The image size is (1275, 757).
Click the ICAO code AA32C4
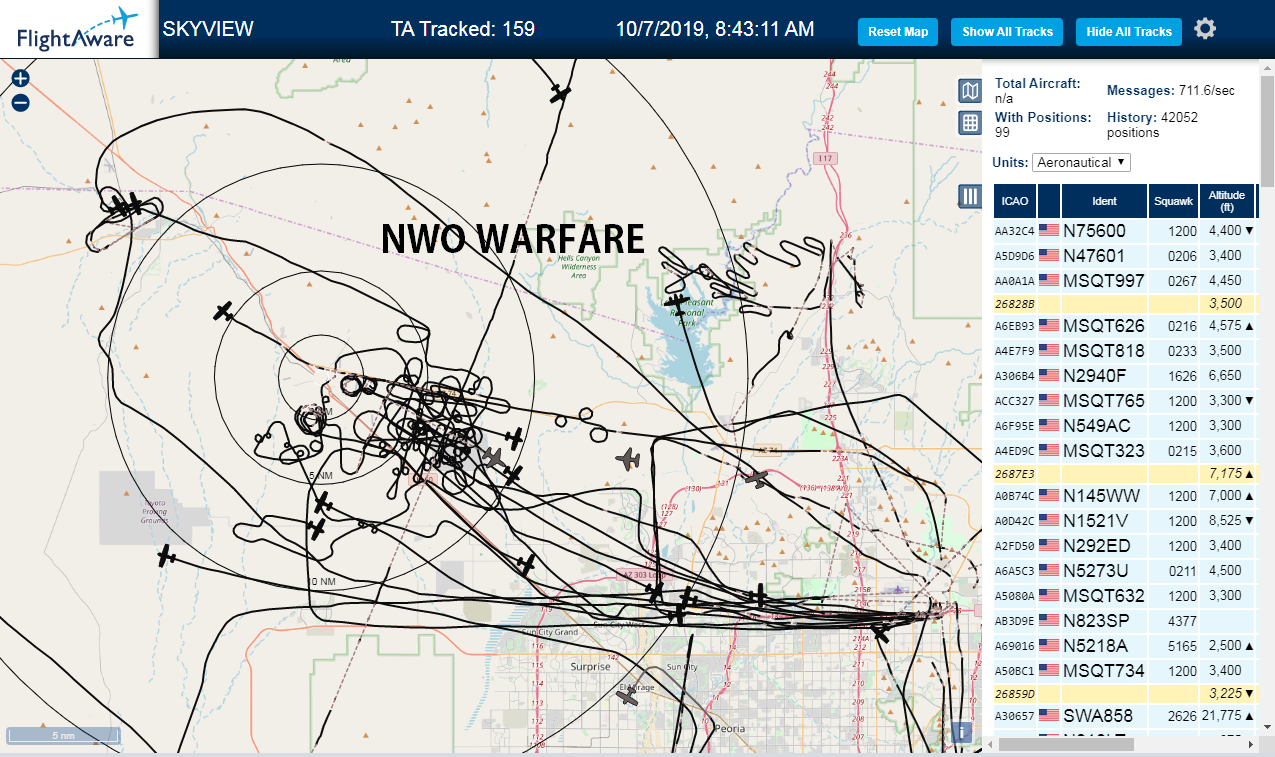coord(1015,231)
